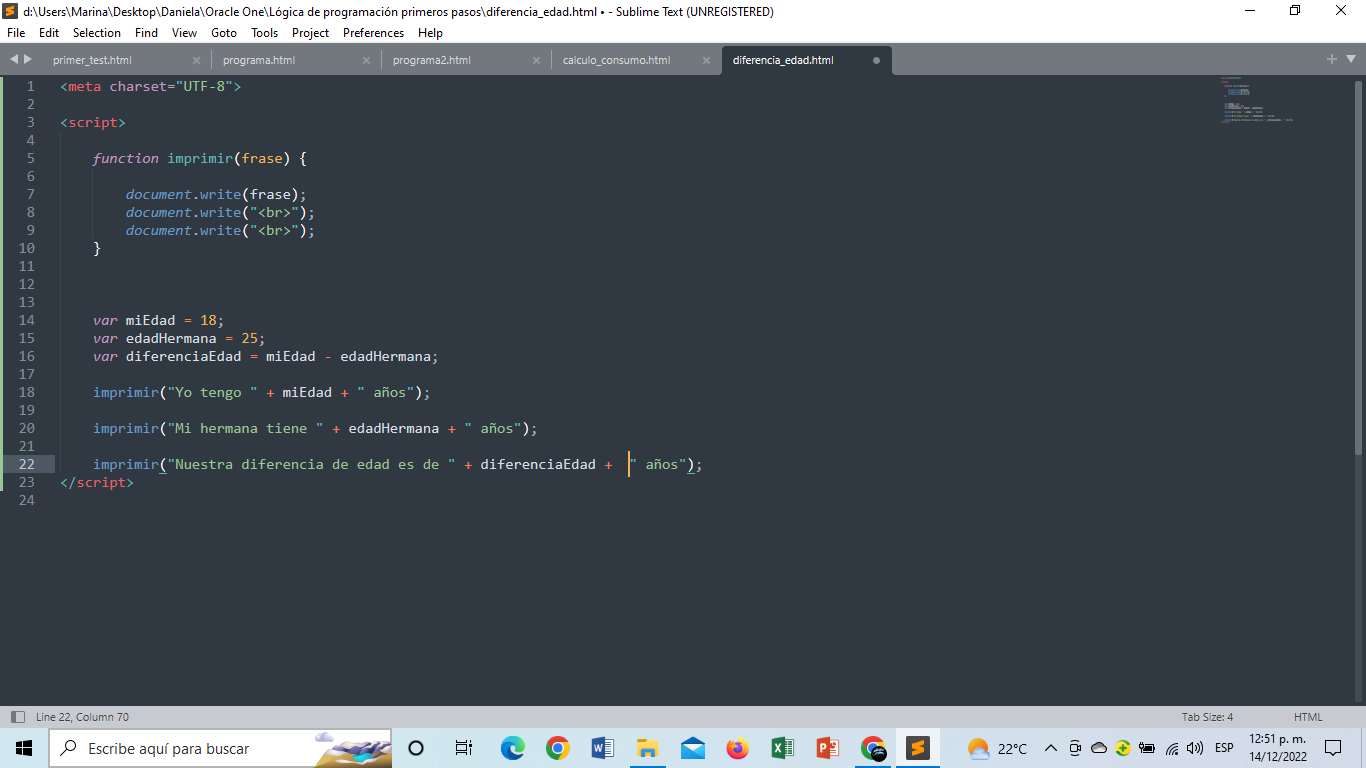Launch Firefox from the taskbar
This screenshot has width=1366, height=768.
coord(737,748)
